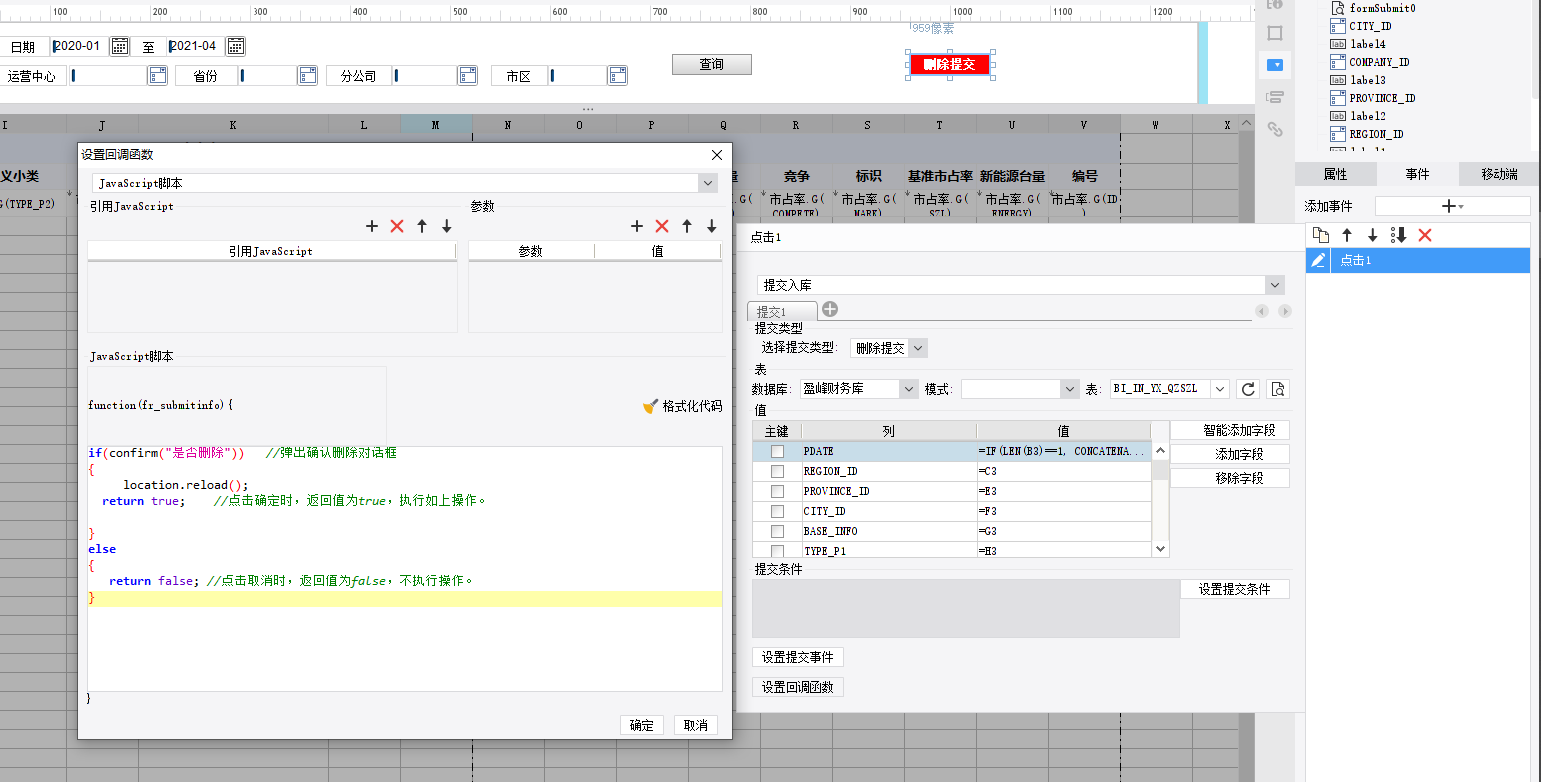Refresh the table list icon
This screenshot has height=782, width=1541.
(x=1247, y=389)
